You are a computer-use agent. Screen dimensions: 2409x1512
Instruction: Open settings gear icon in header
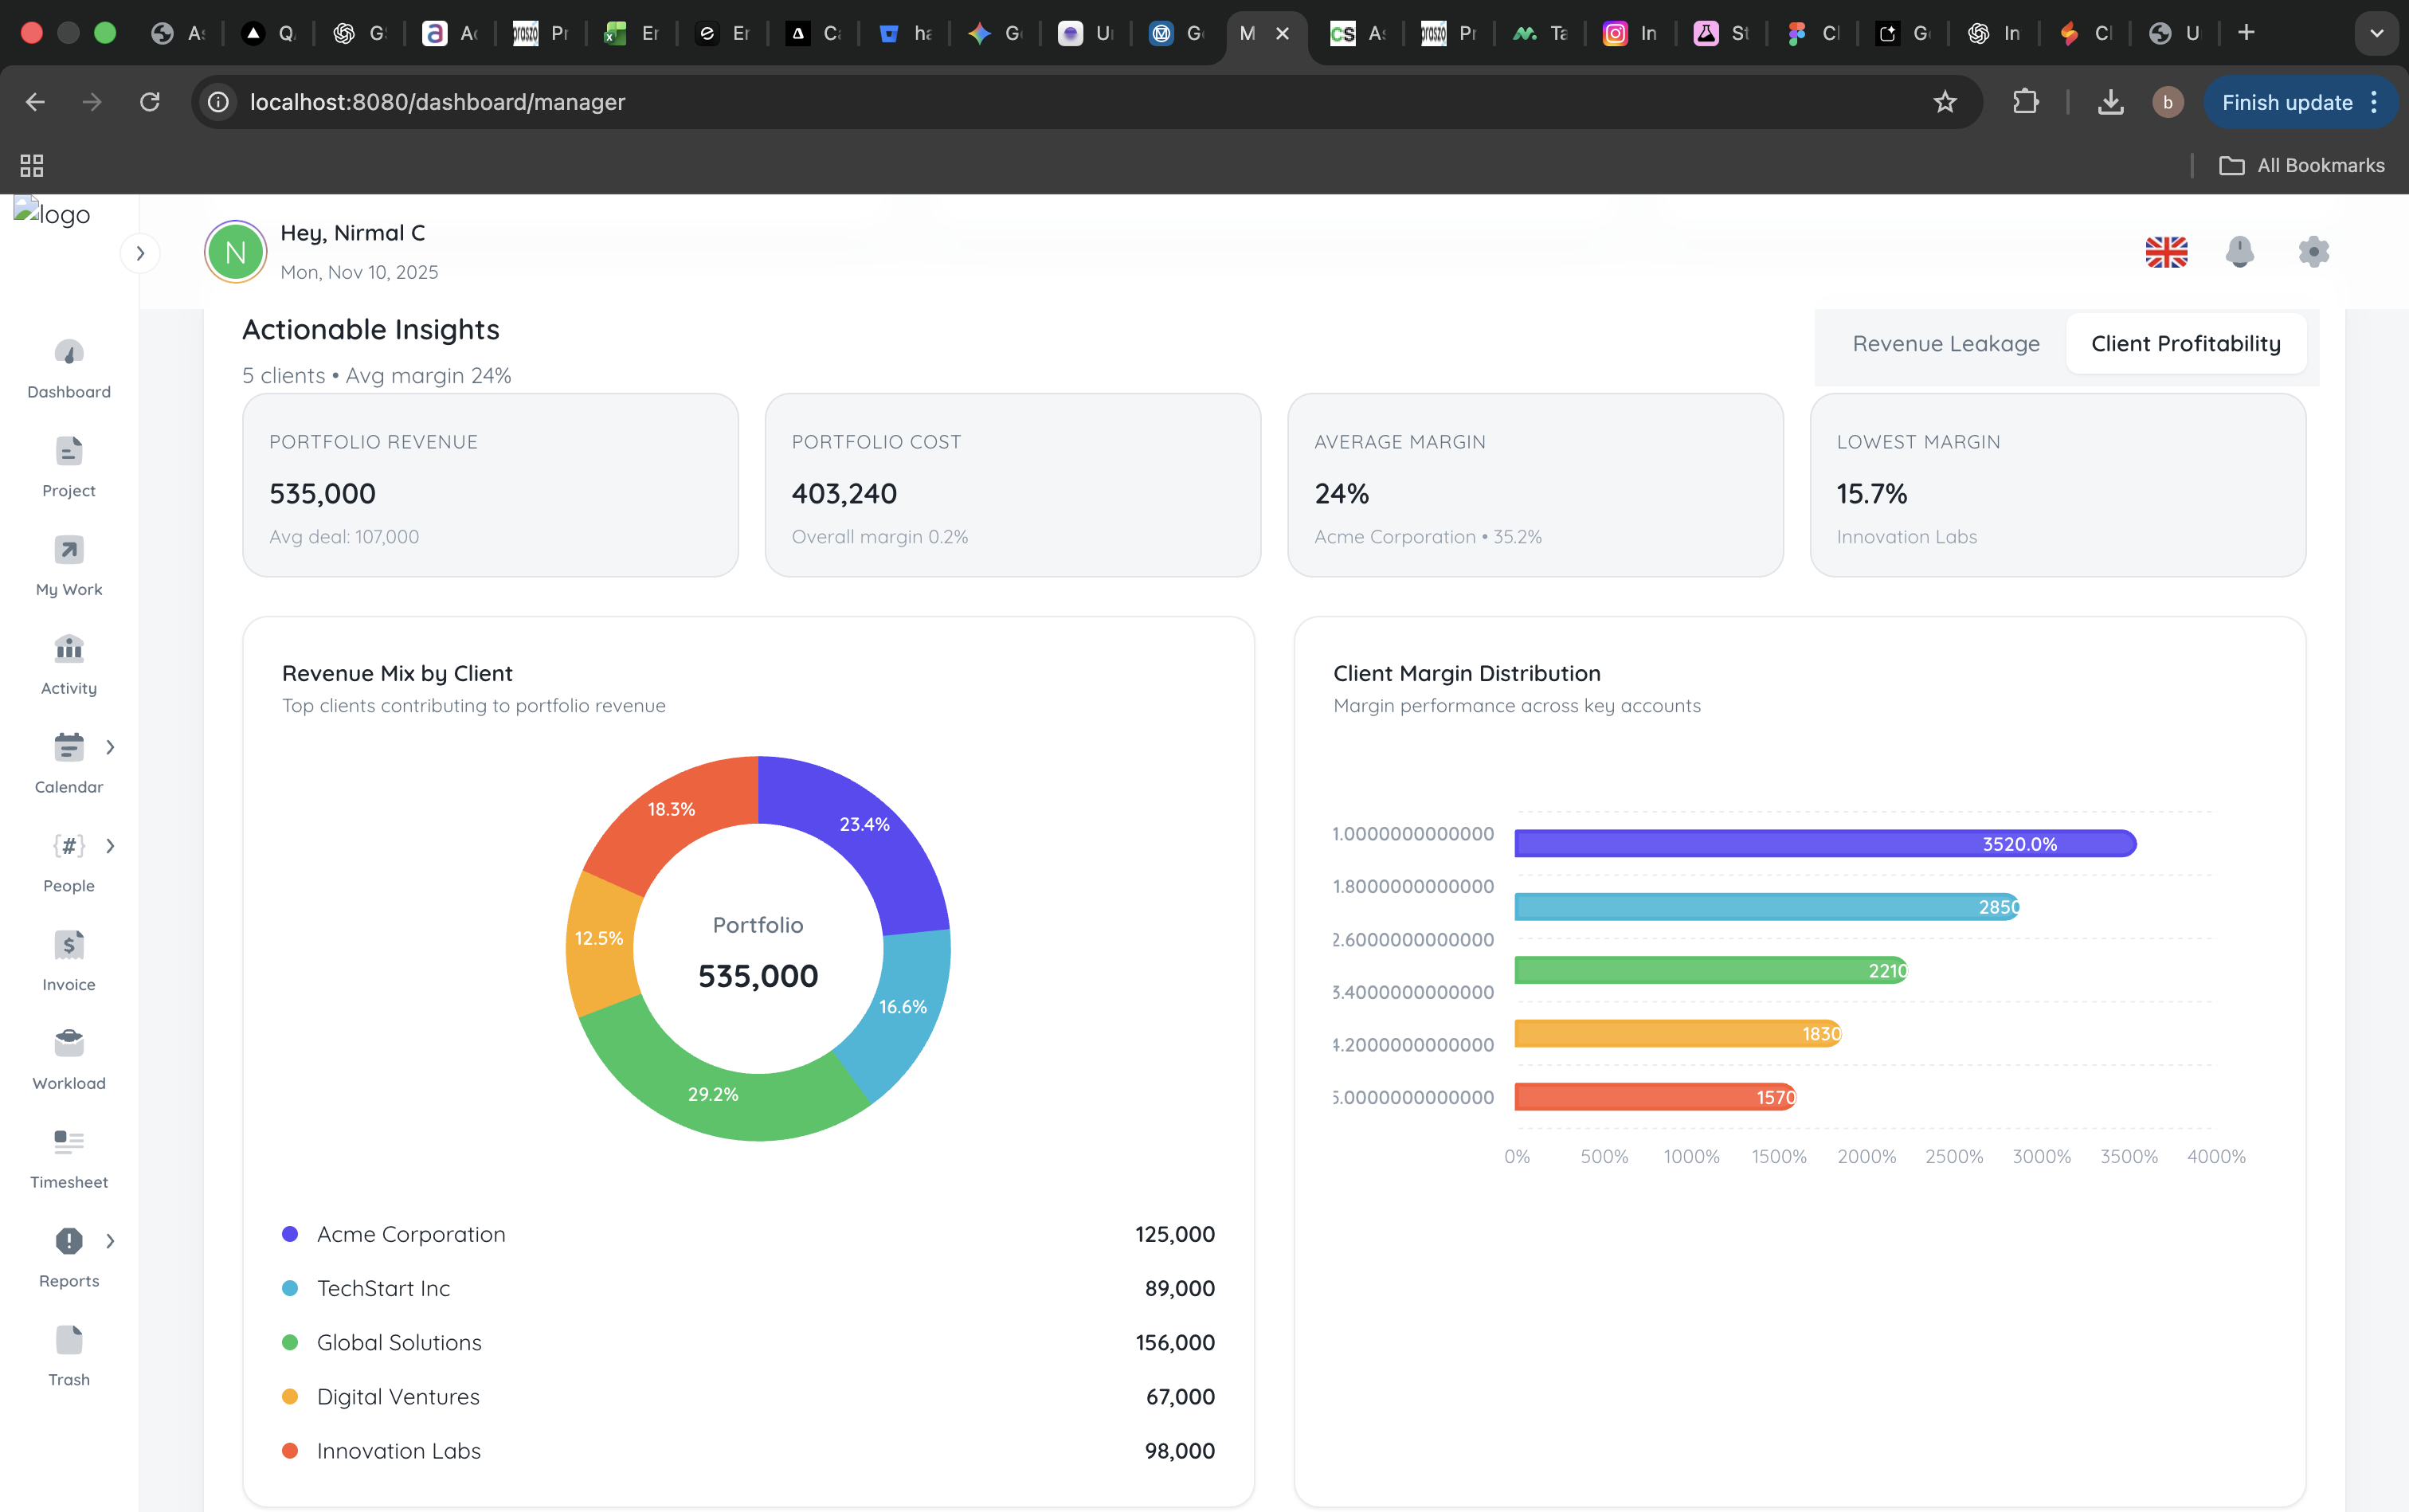[2313, 252]
